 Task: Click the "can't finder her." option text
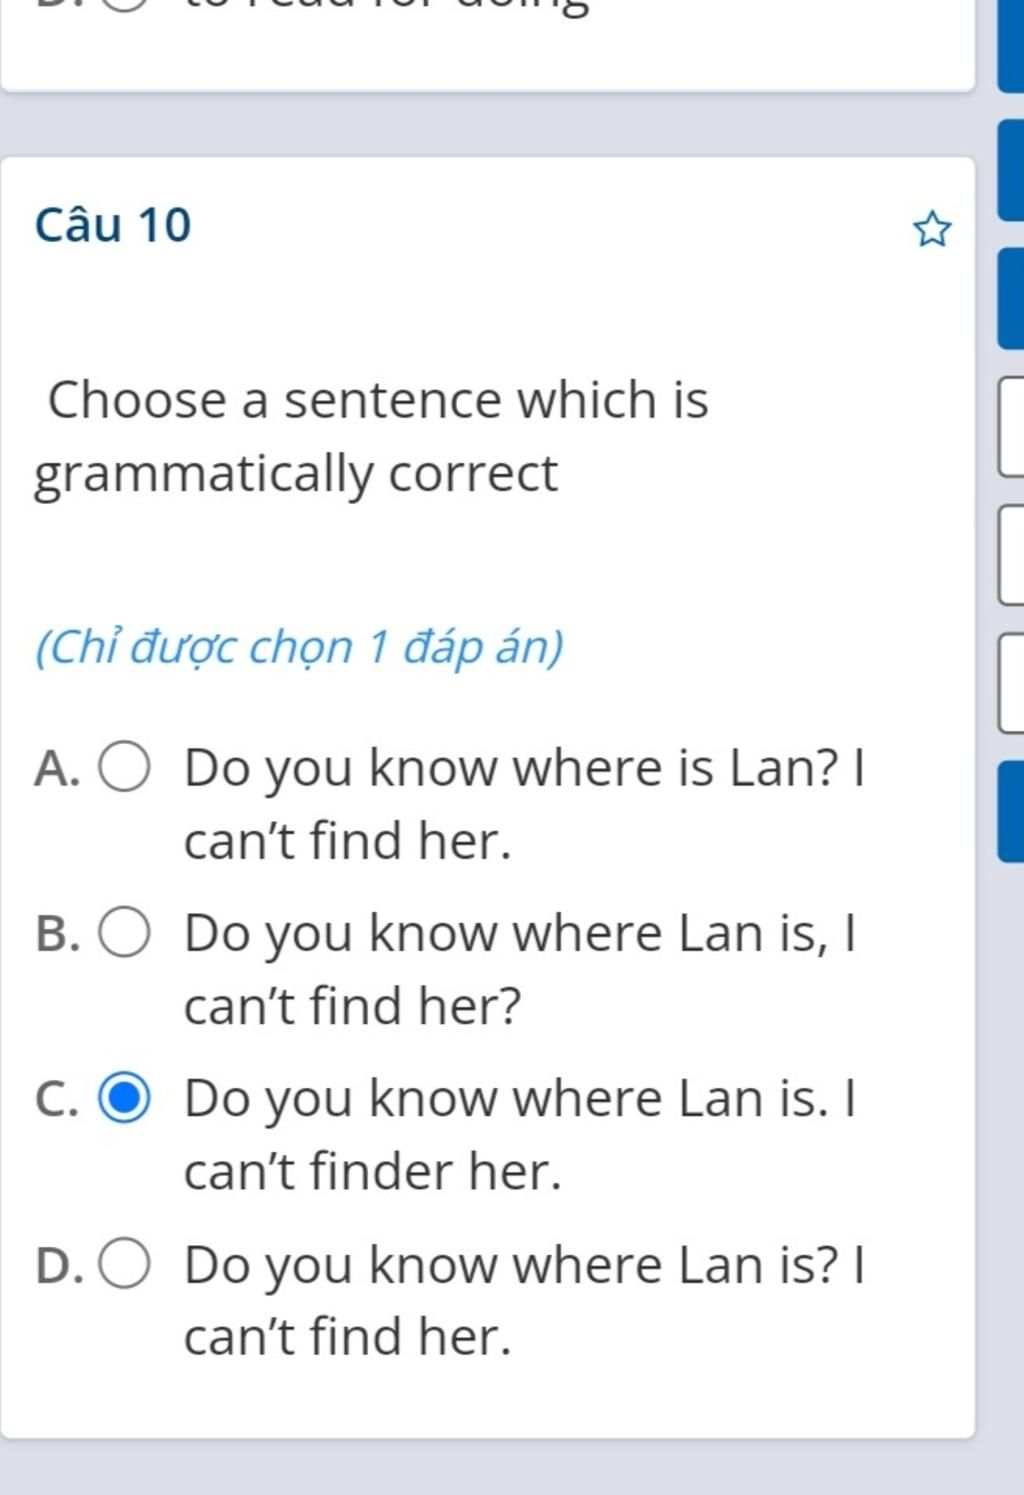click(372, 1171)
